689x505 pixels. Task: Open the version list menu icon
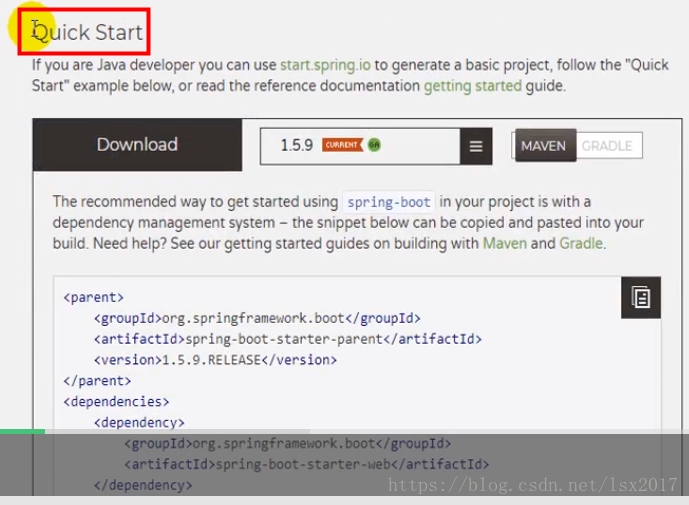pos(476,146)
